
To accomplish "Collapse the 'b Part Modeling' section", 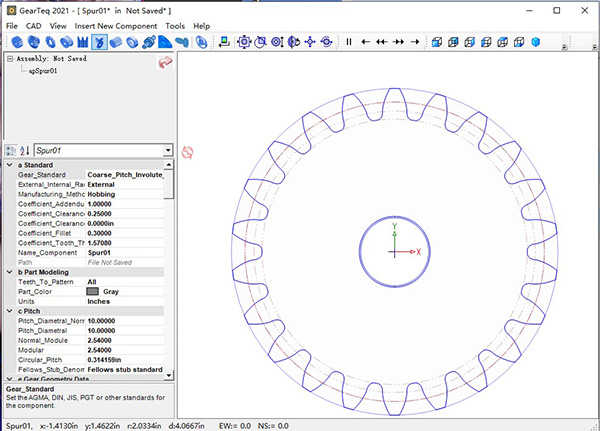I will pyautogui.click(x=10, y=272).
